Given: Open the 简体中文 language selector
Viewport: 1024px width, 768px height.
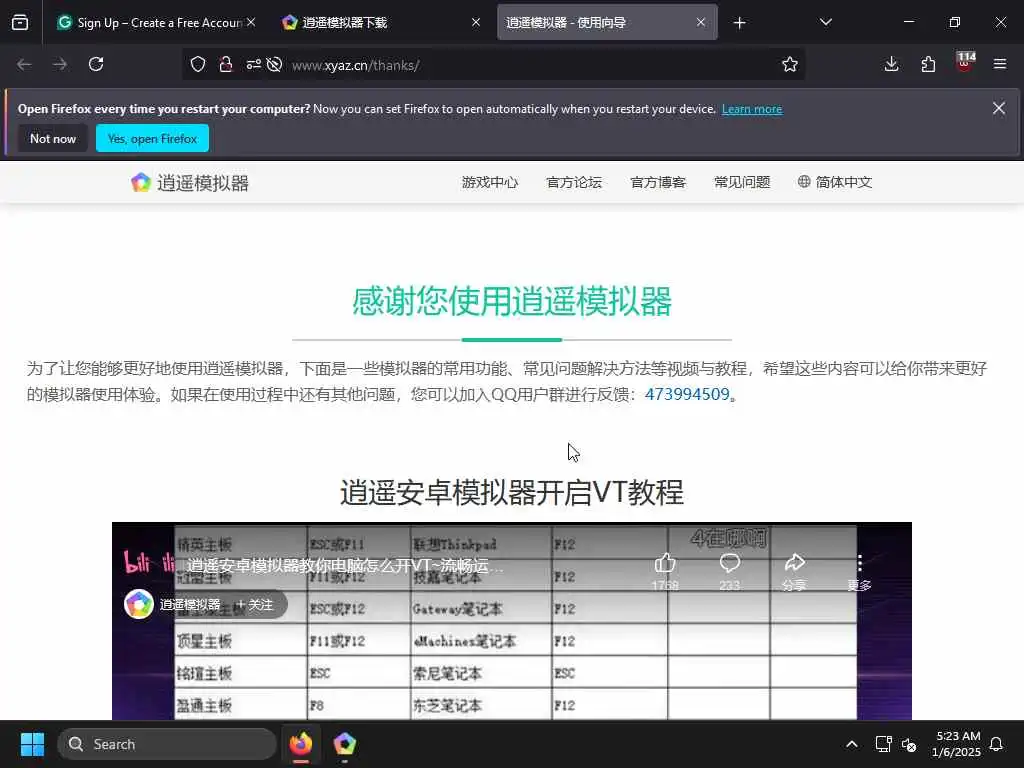Looking at the screenshot, I should point(835,182).
